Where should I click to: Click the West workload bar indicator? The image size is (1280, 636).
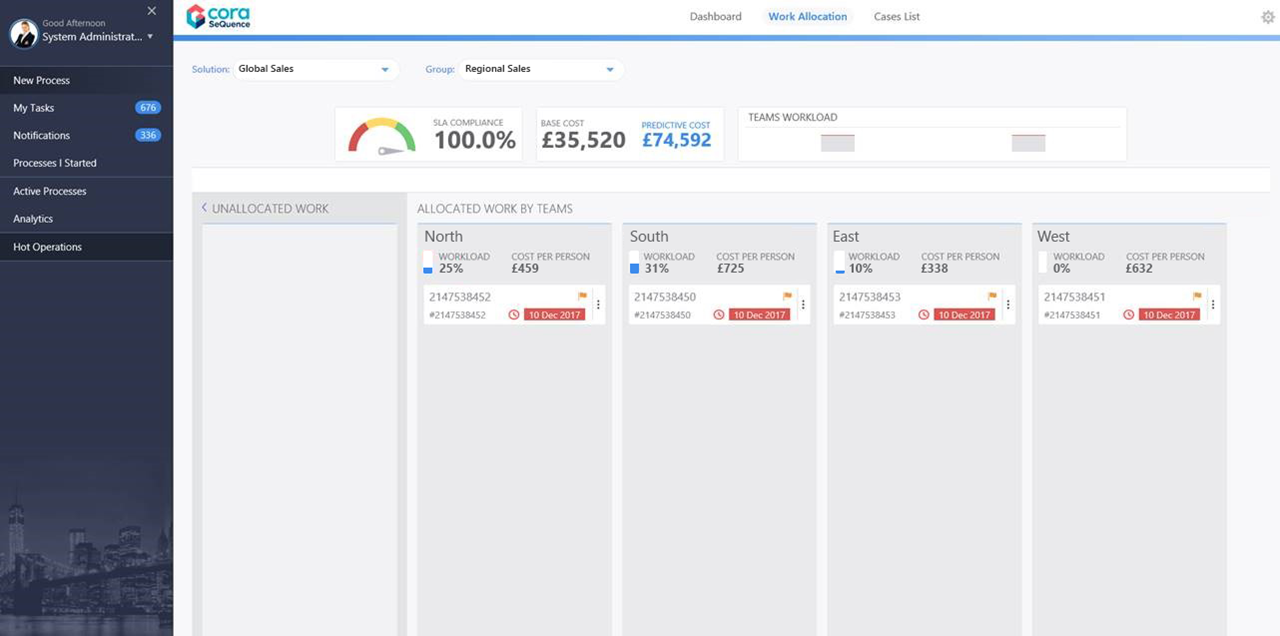click(x=1043, y=263)
